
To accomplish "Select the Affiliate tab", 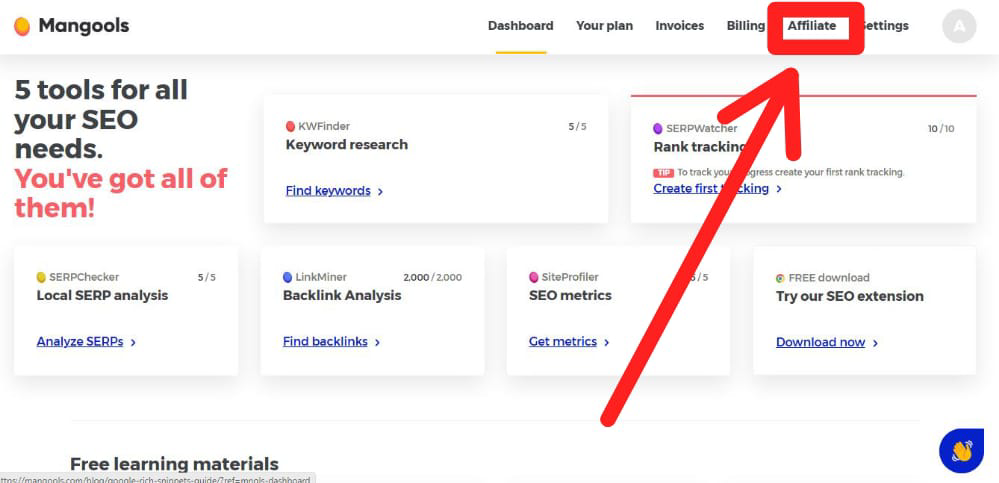I will pyautogui.click(x=812, y=26).
